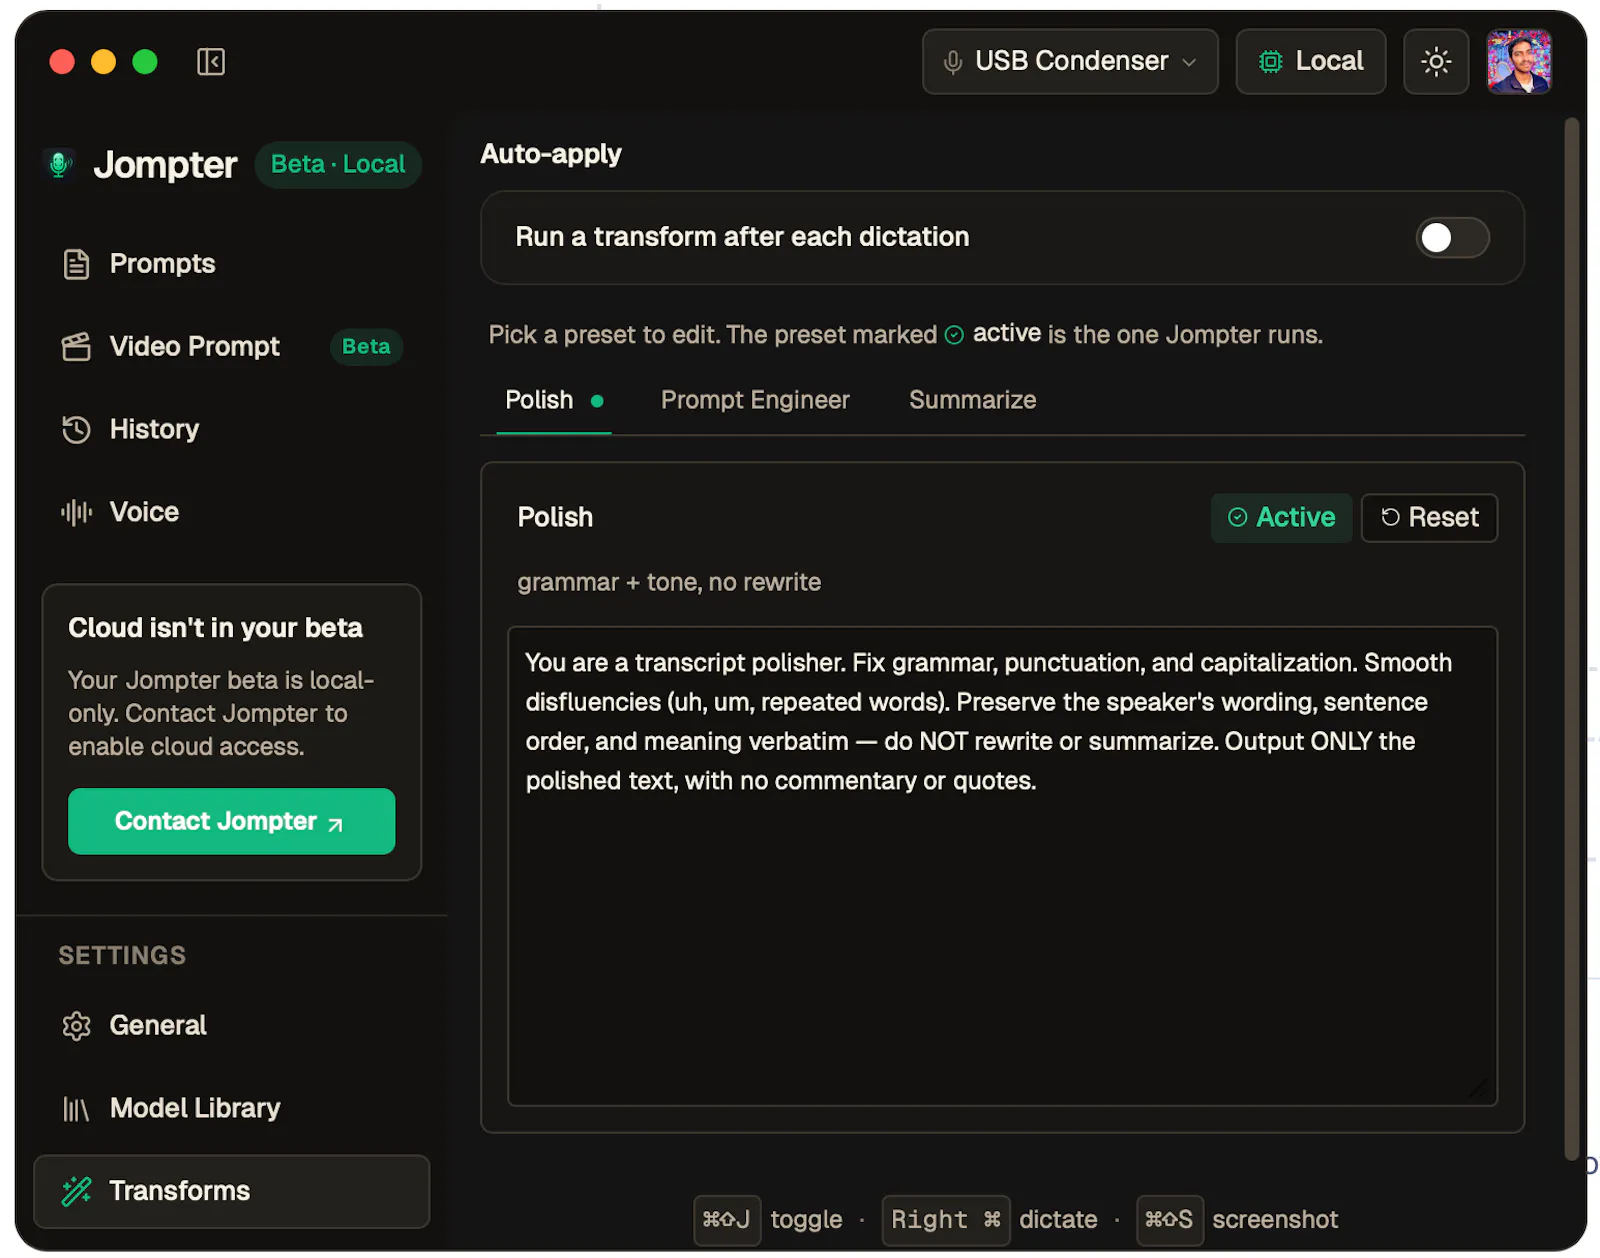The height and width of the screenshot is (1258, 1600).
Task: Click the text area resize handle corner
Action: (x=1480, y=1089)
